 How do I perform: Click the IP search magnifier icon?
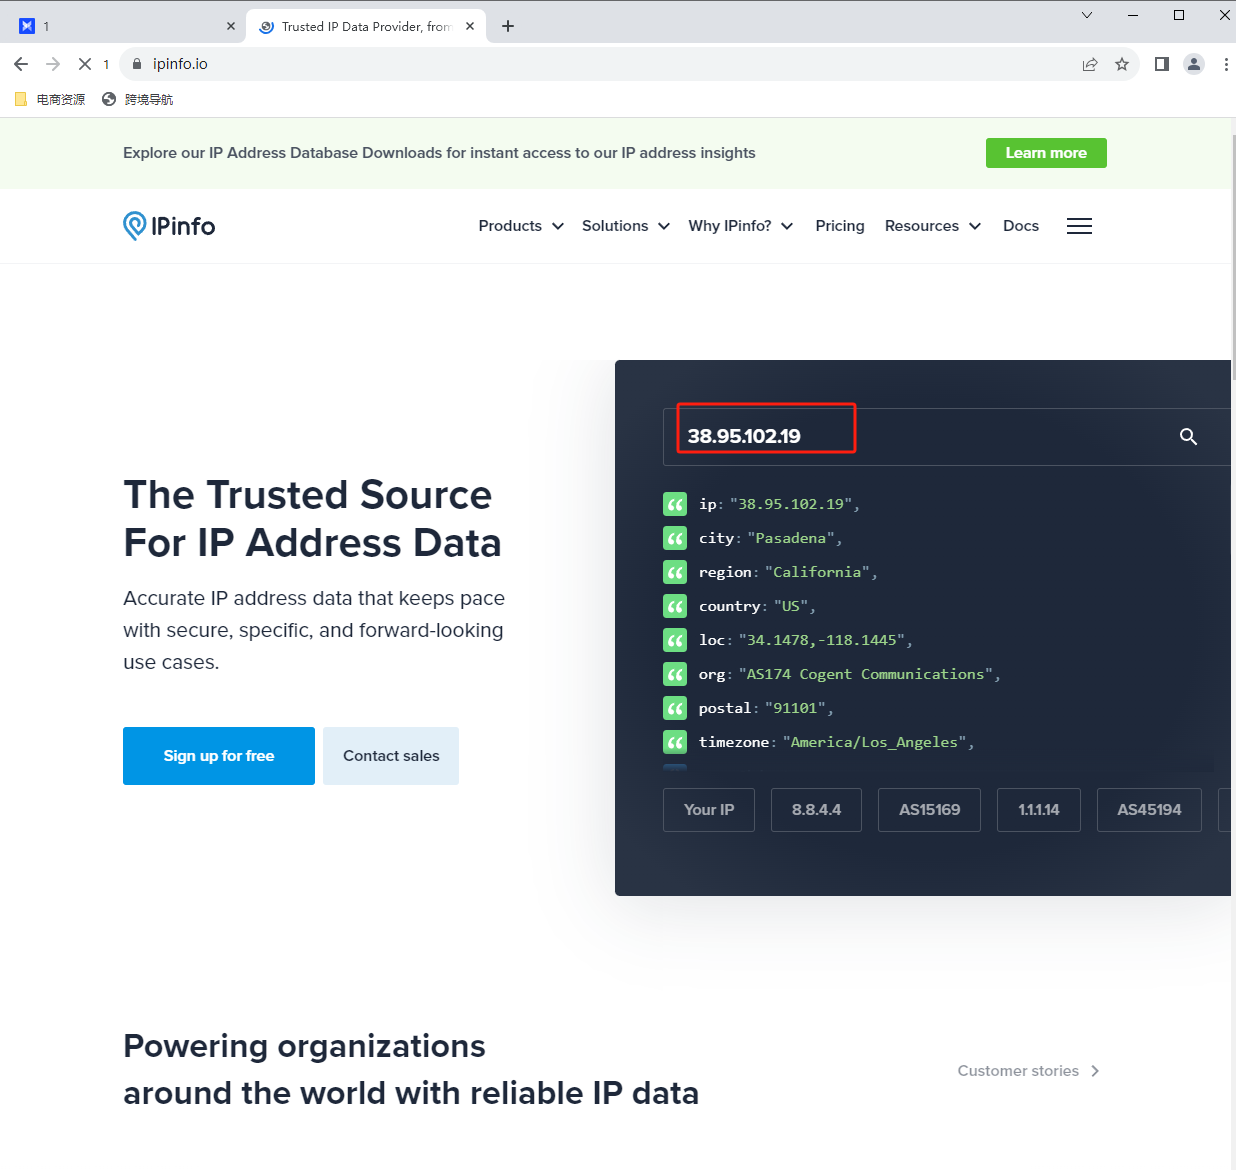click(1188, 436)
